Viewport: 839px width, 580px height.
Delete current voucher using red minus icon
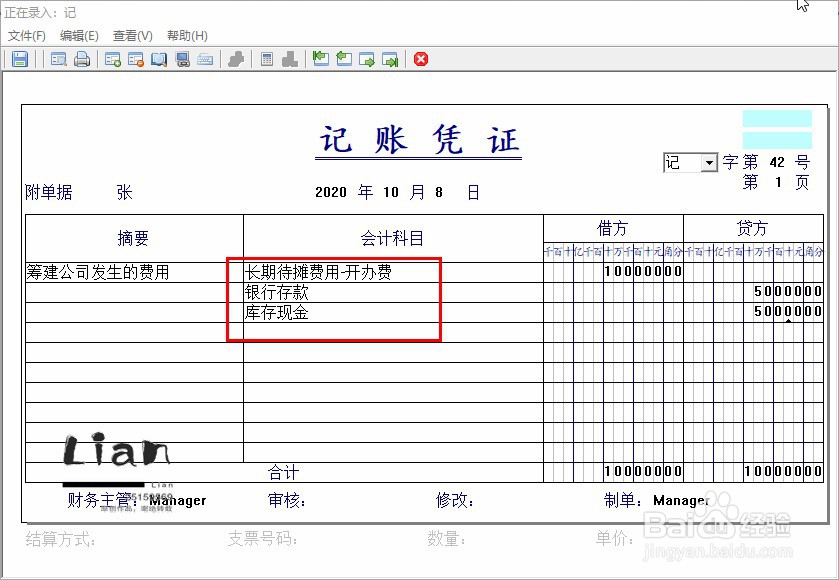point(133,58)
